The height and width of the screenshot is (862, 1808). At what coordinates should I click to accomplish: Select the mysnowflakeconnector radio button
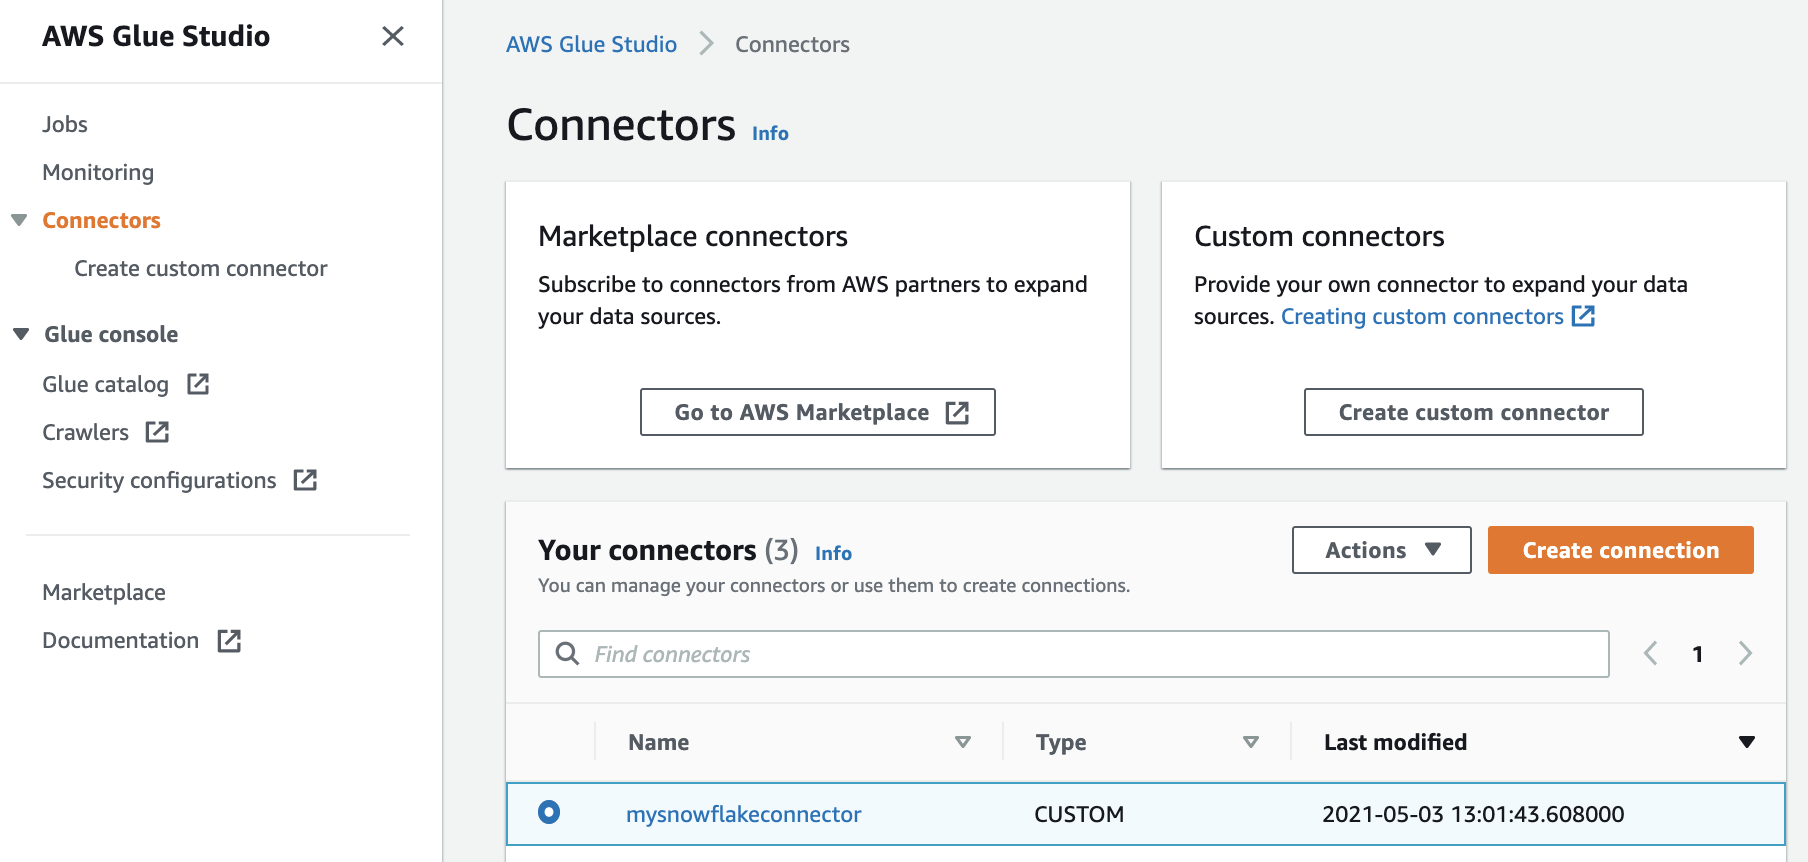[549, 812]
